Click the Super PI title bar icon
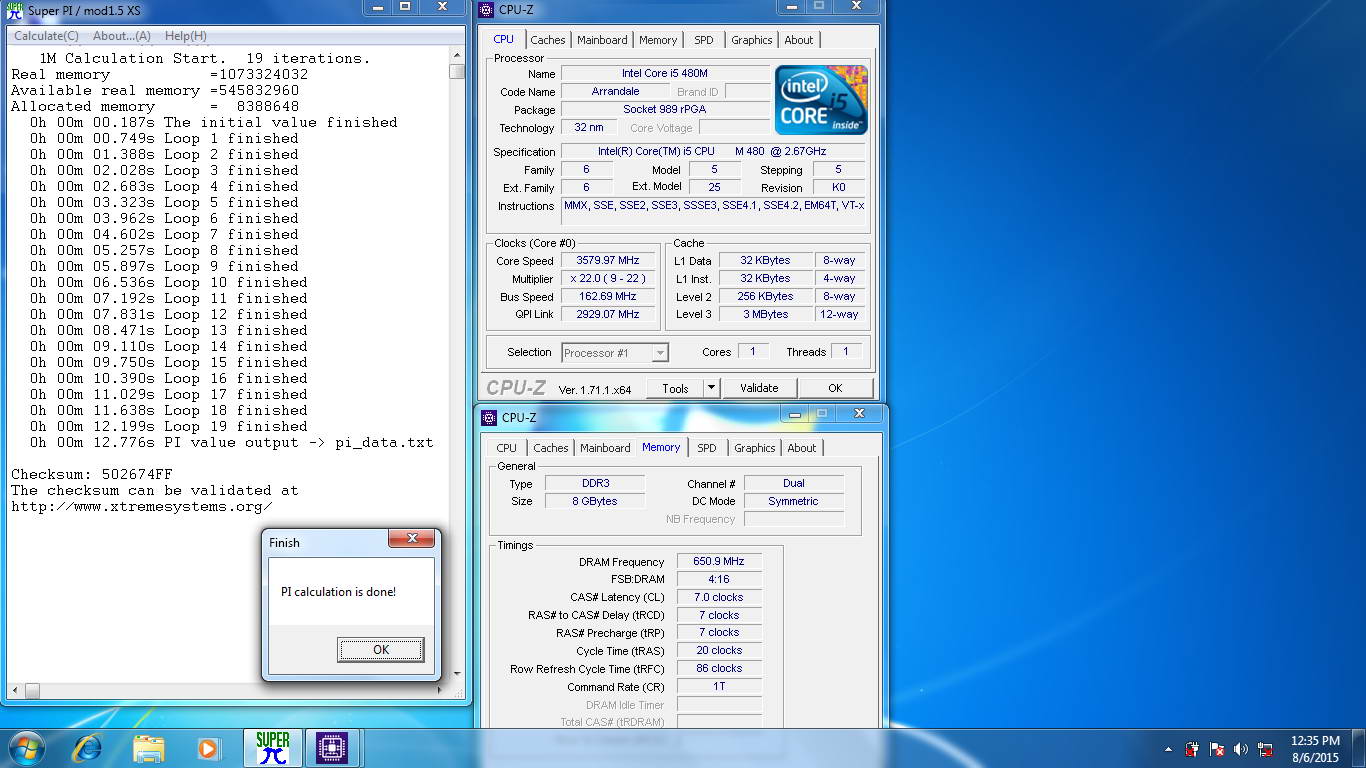This screenshot has width=1366, height=768. (15, 10)
